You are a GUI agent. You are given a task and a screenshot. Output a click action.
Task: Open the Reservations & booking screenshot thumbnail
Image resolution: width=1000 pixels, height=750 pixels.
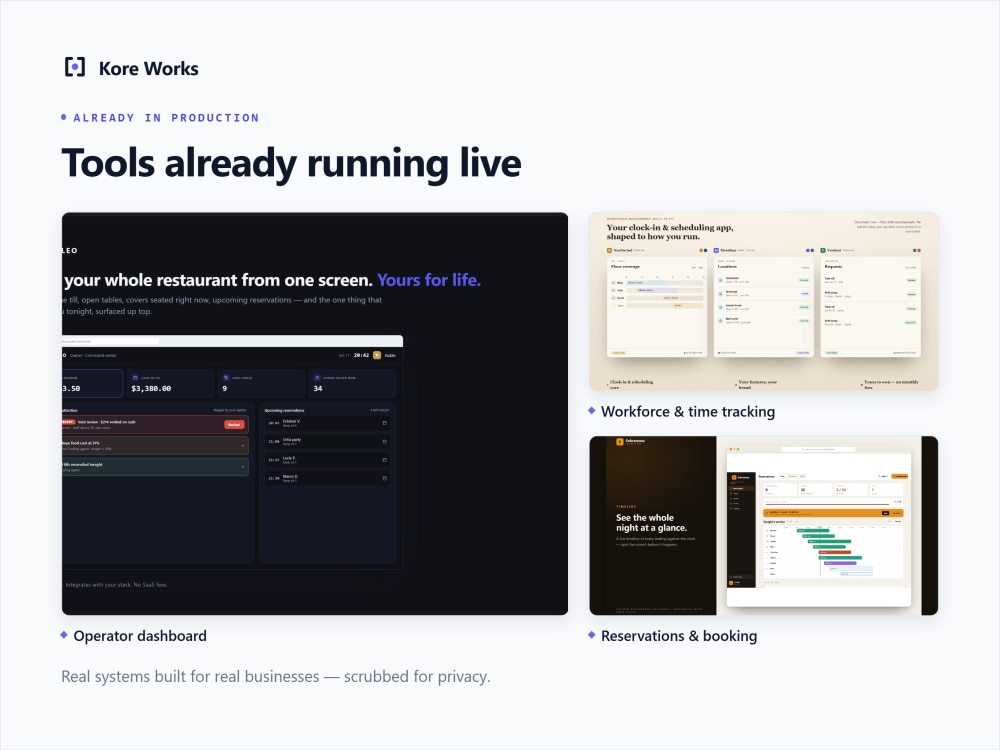tap(763, 526)
